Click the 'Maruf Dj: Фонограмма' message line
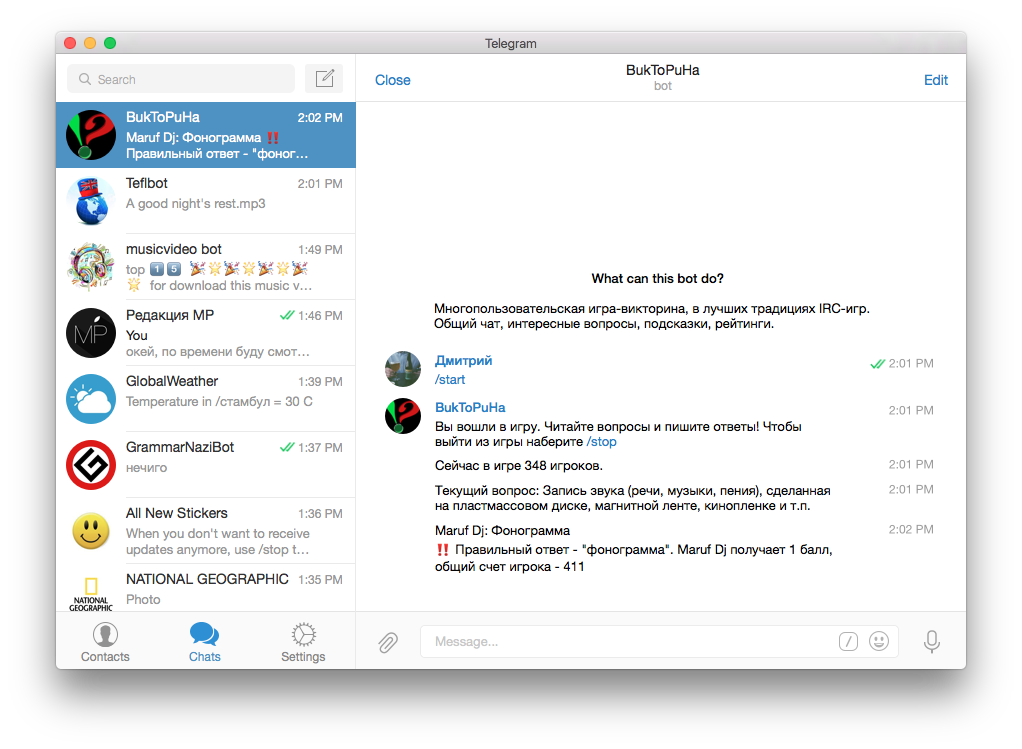1022x749 pixels. [502, 531]
